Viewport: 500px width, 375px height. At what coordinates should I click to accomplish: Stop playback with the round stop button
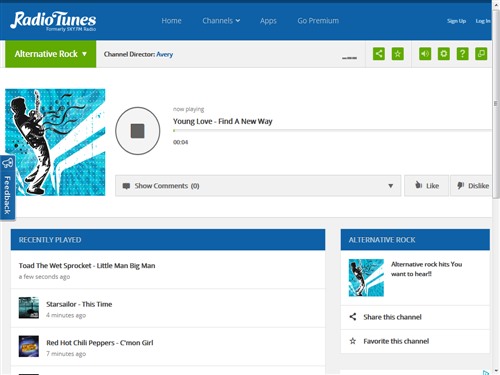tap(138, 131)
